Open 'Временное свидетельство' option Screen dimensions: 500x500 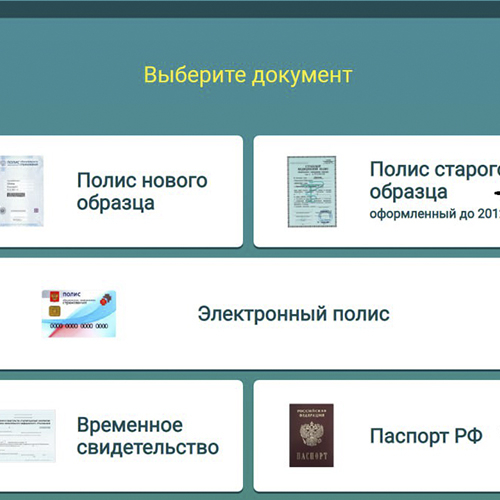148,436
